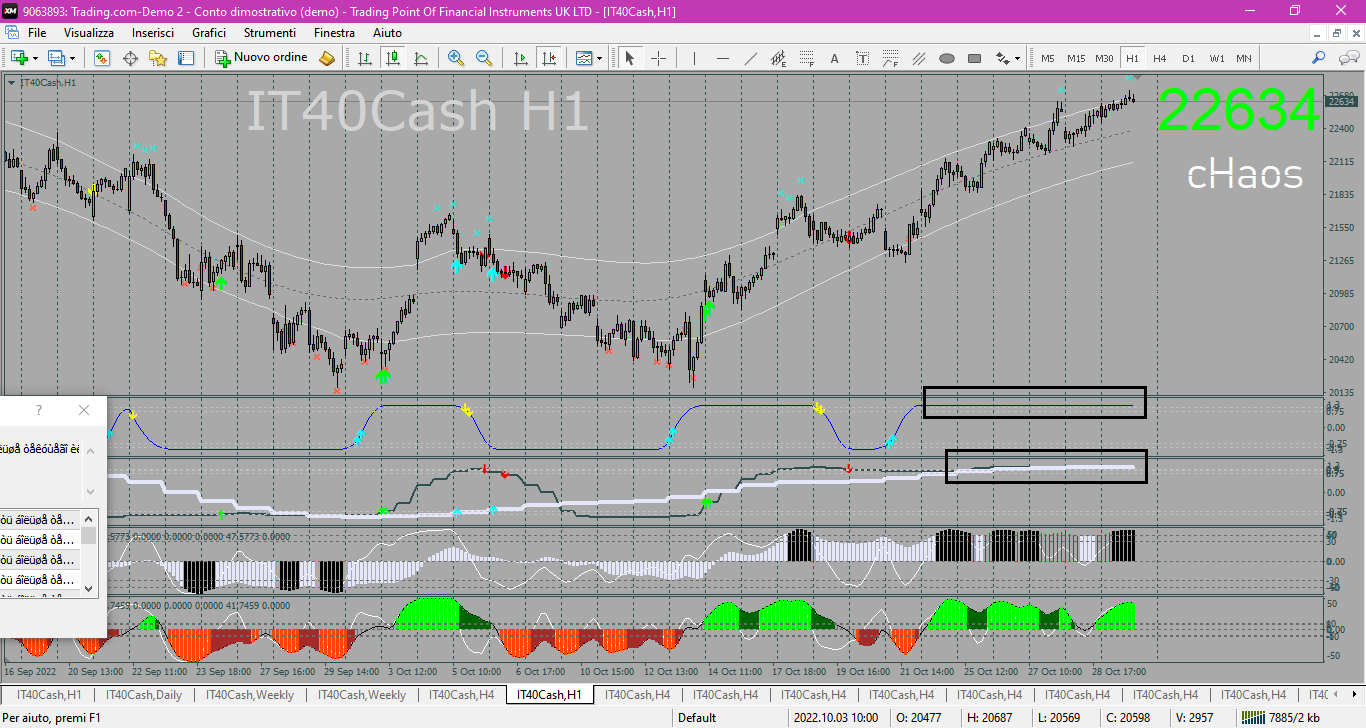Open the Grafici menu
The width and height of the screenshot is (1366, 728).
(209, 33)
